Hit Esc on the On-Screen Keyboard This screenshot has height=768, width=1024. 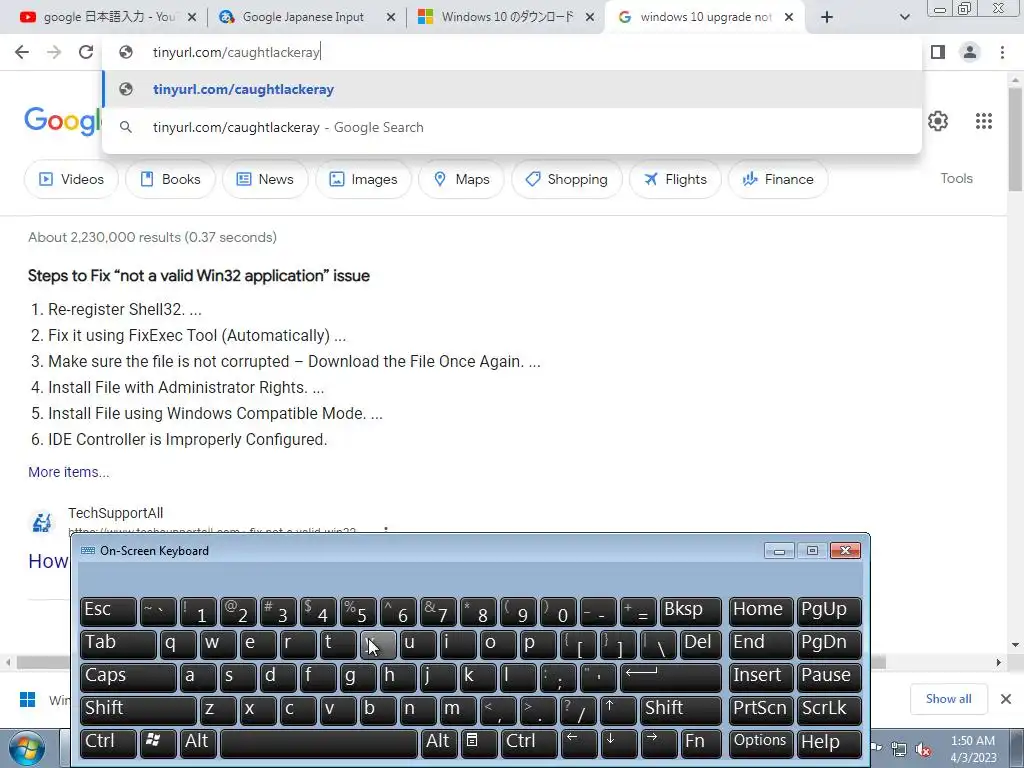pyautogui.click(x=108, y=611)
